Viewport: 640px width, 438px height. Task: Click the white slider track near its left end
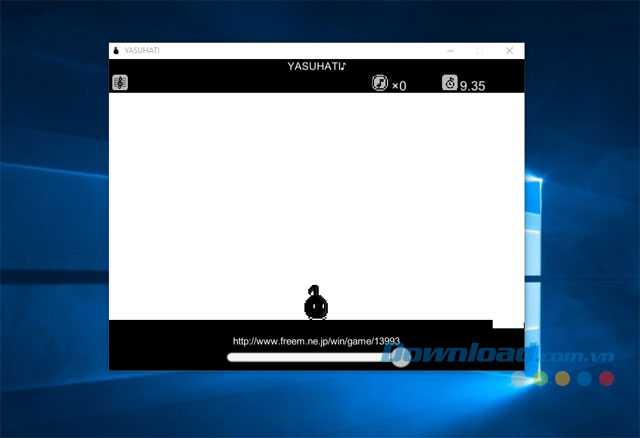coord(240,357)
